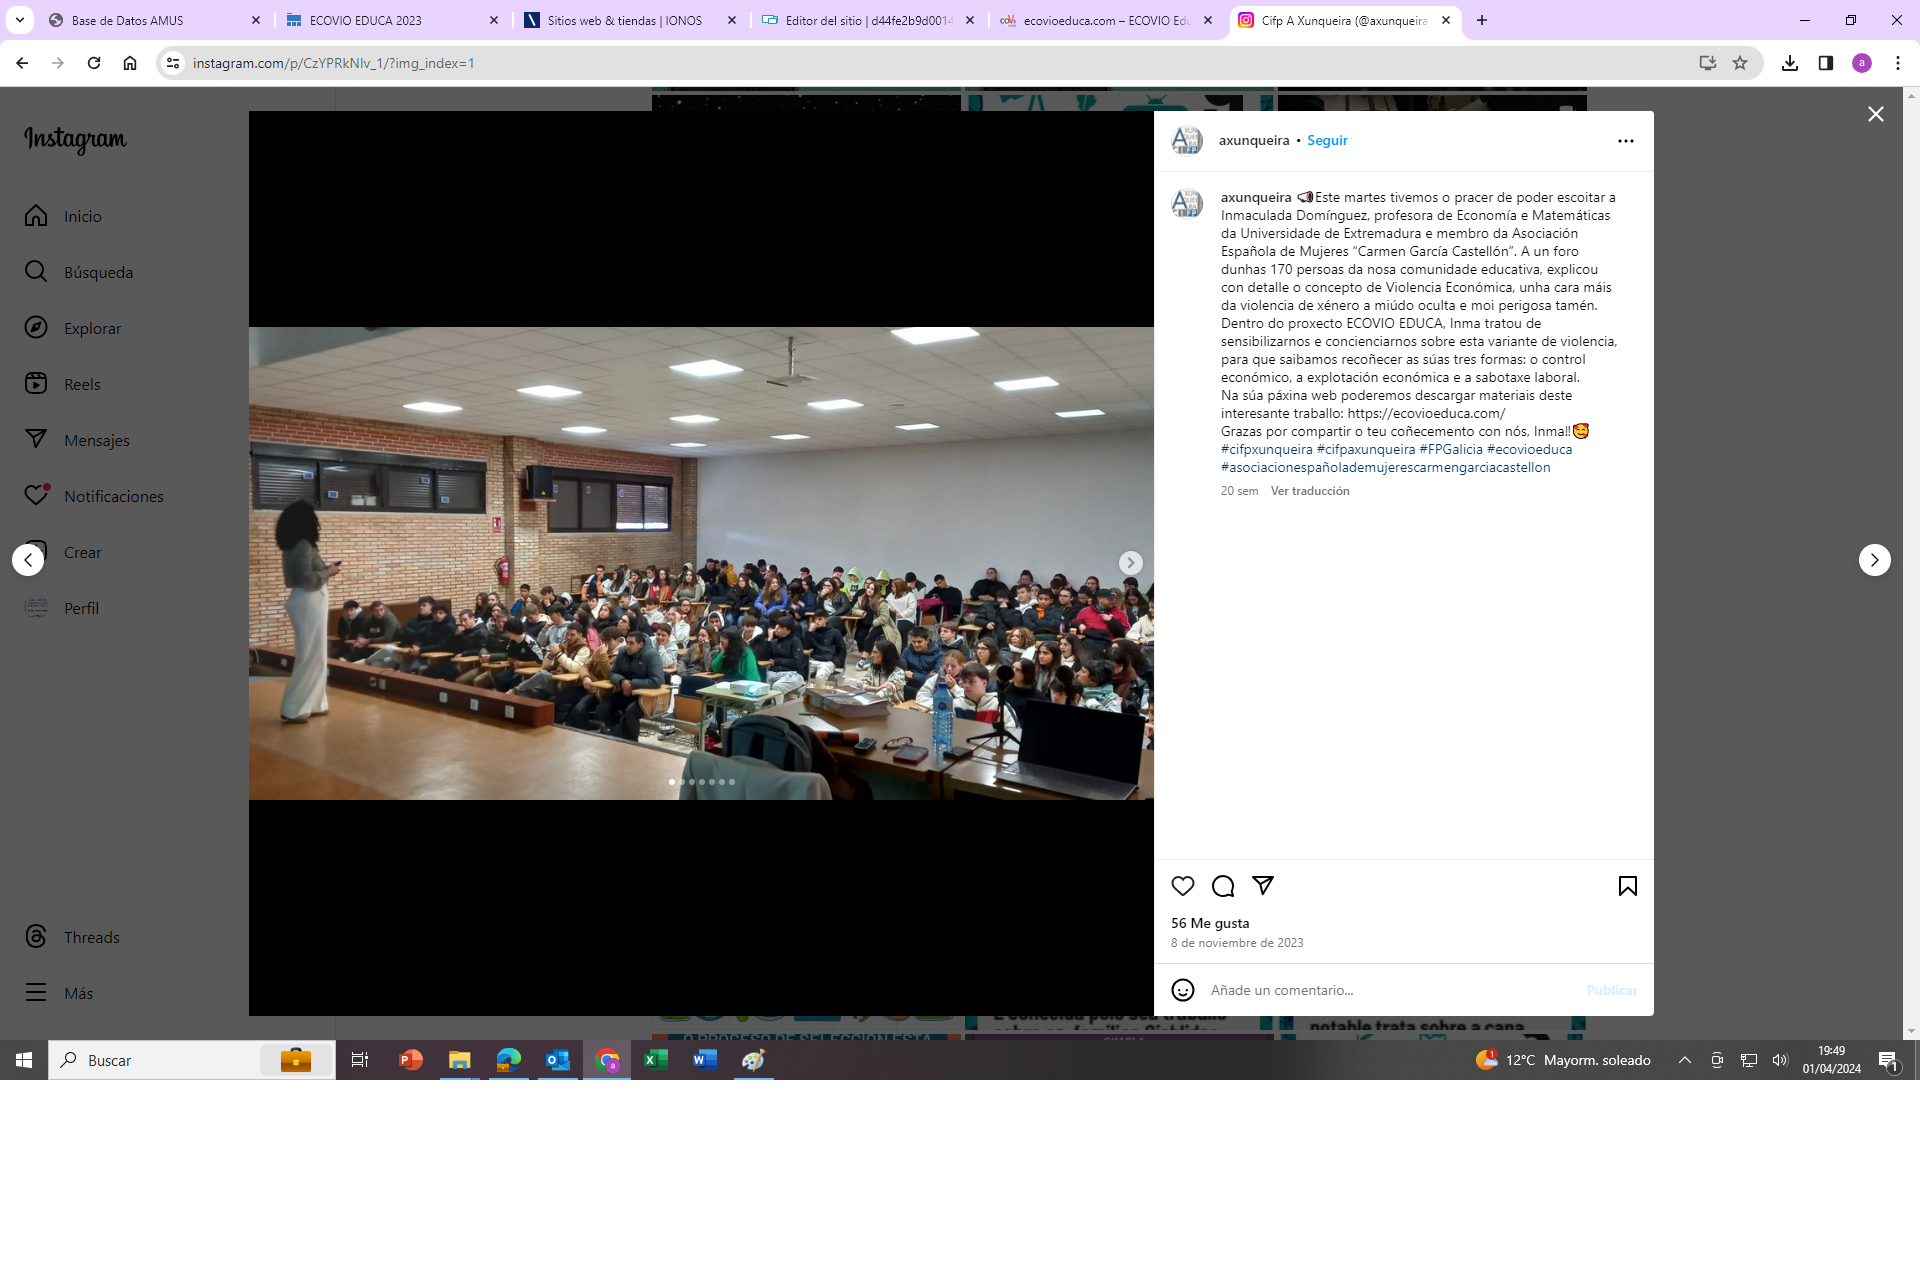This screenshot has width=1920, height=1266.
Task: Bookmark page with Chrome star icon
Action: (x=1740, y=63)
